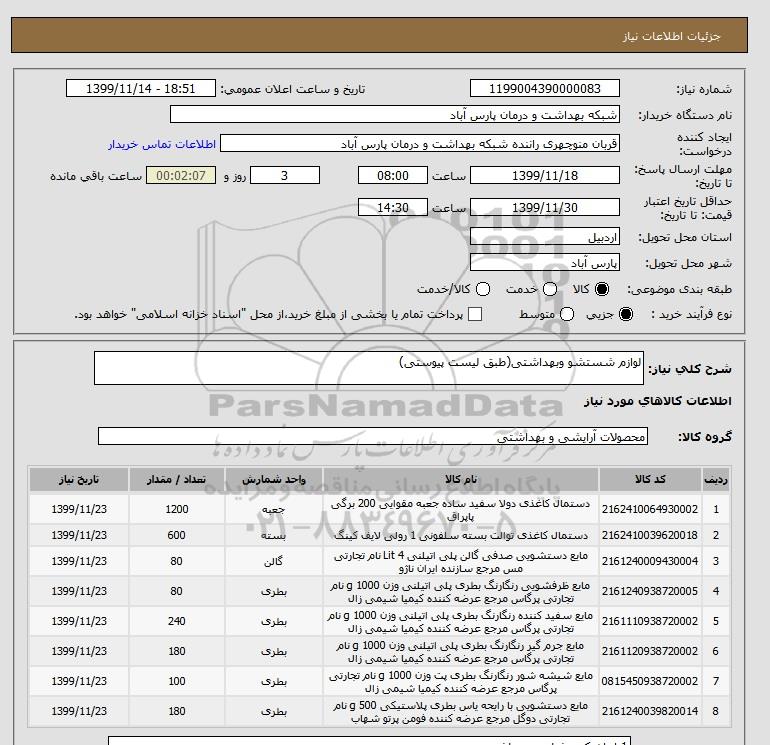The image size is (770, 745).
Task: Click the ردیف column header
Action: point(715,479)
